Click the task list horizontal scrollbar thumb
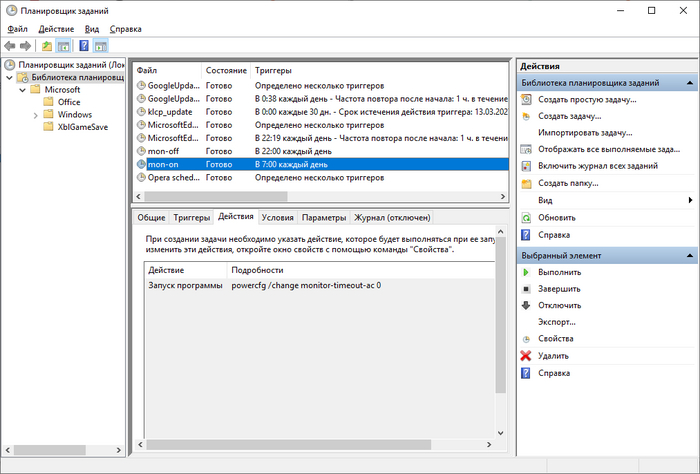 click(x=216, y=196)
